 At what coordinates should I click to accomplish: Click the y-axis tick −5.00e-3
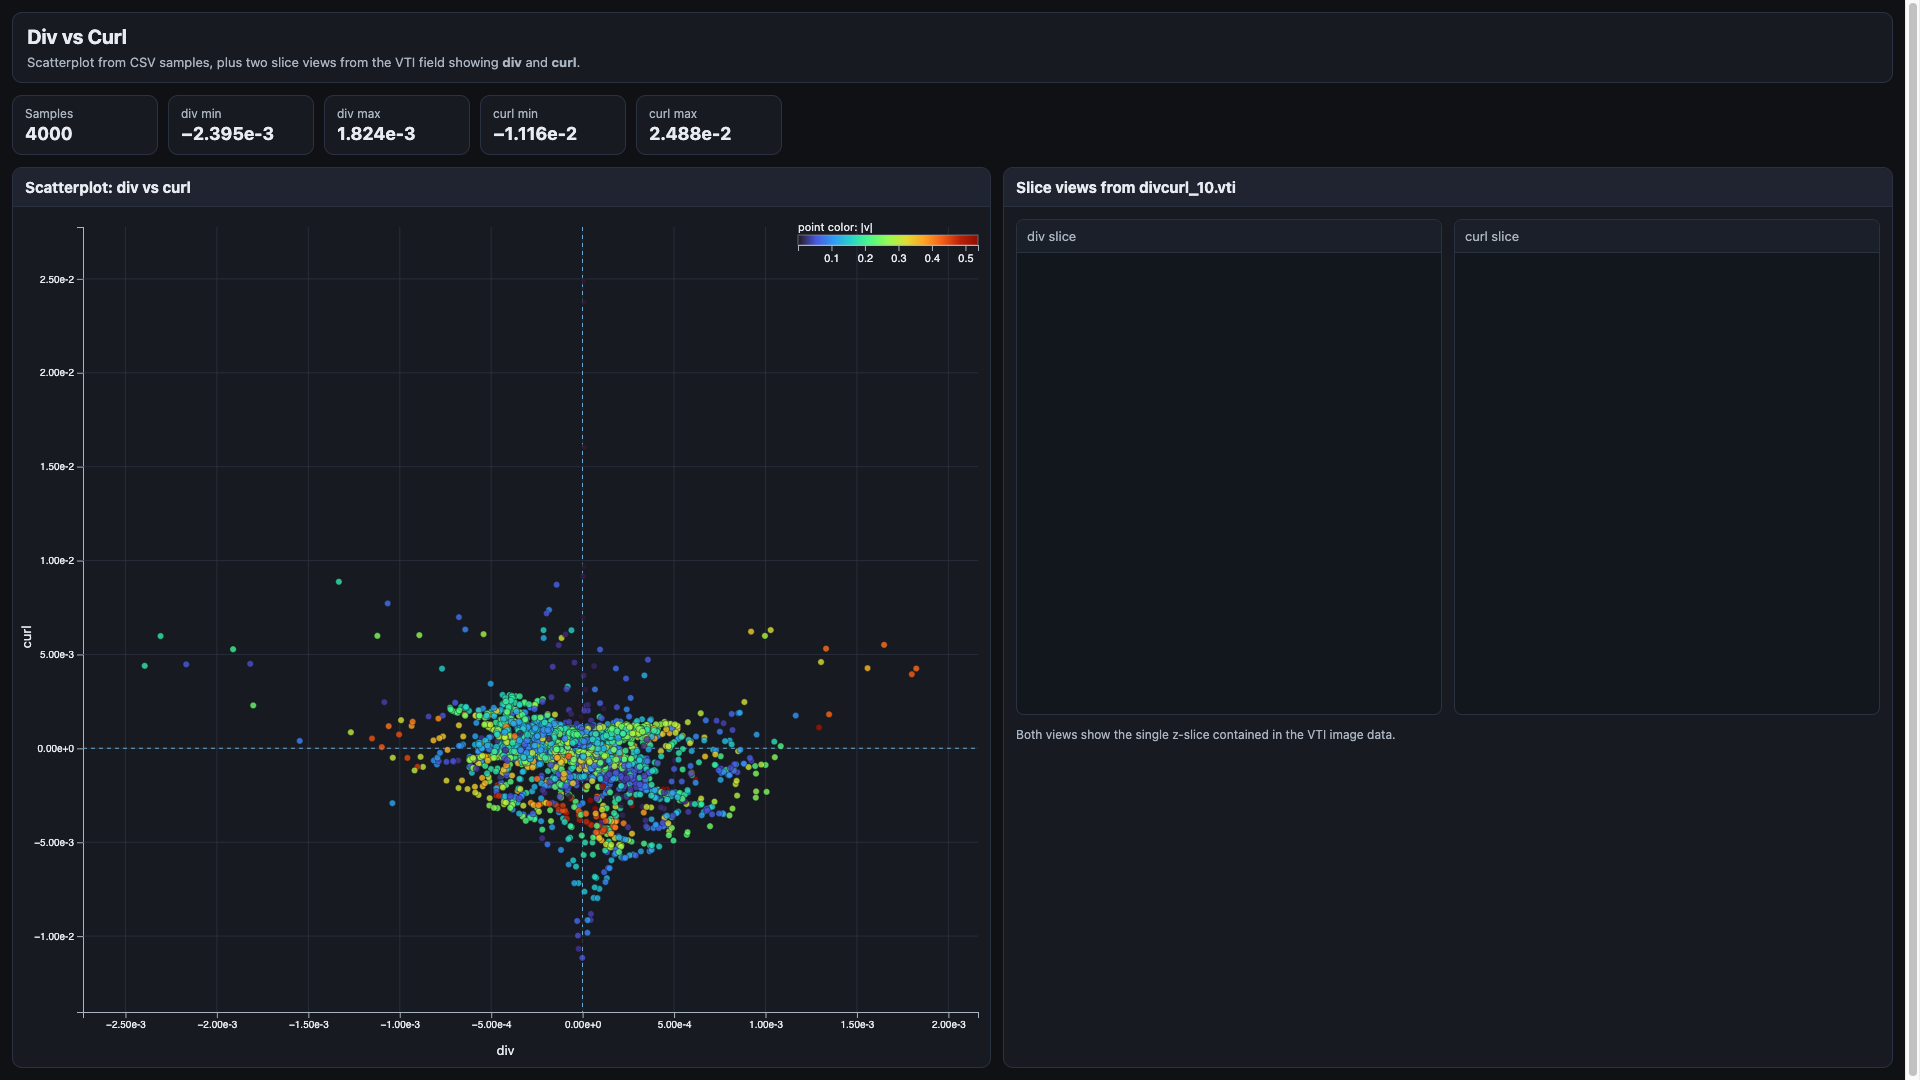point(54,843)
